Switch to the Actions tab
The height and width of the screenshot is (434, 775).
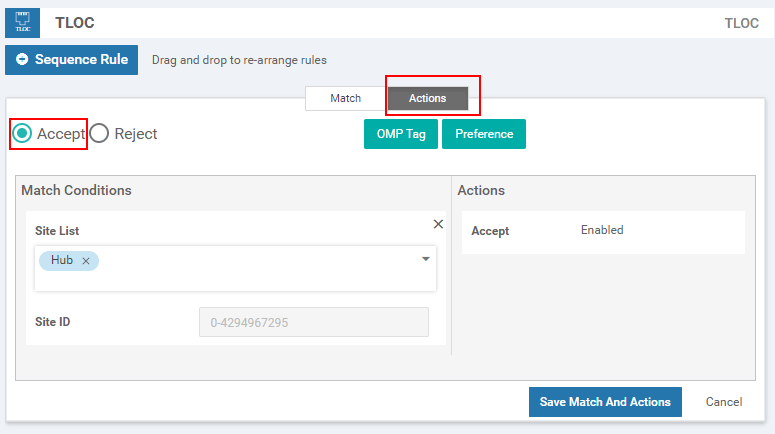coord(428,98)
